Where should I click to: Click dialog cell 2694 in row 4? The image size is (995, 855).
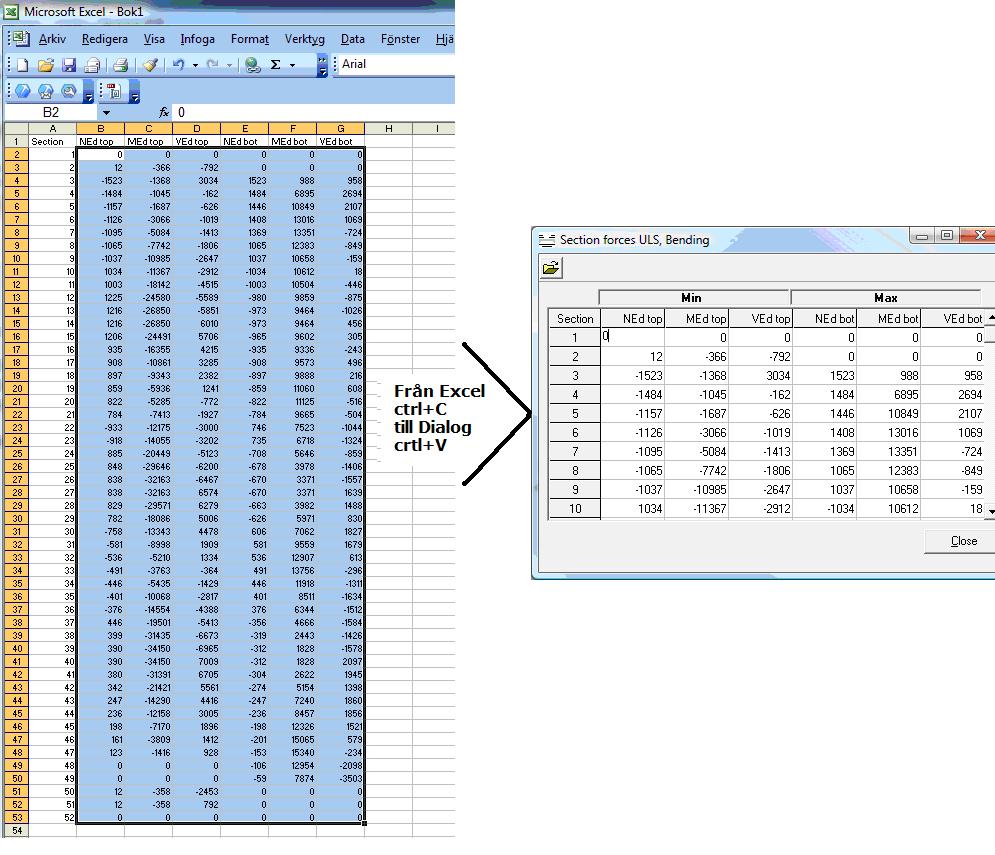(x=953, y=394)
